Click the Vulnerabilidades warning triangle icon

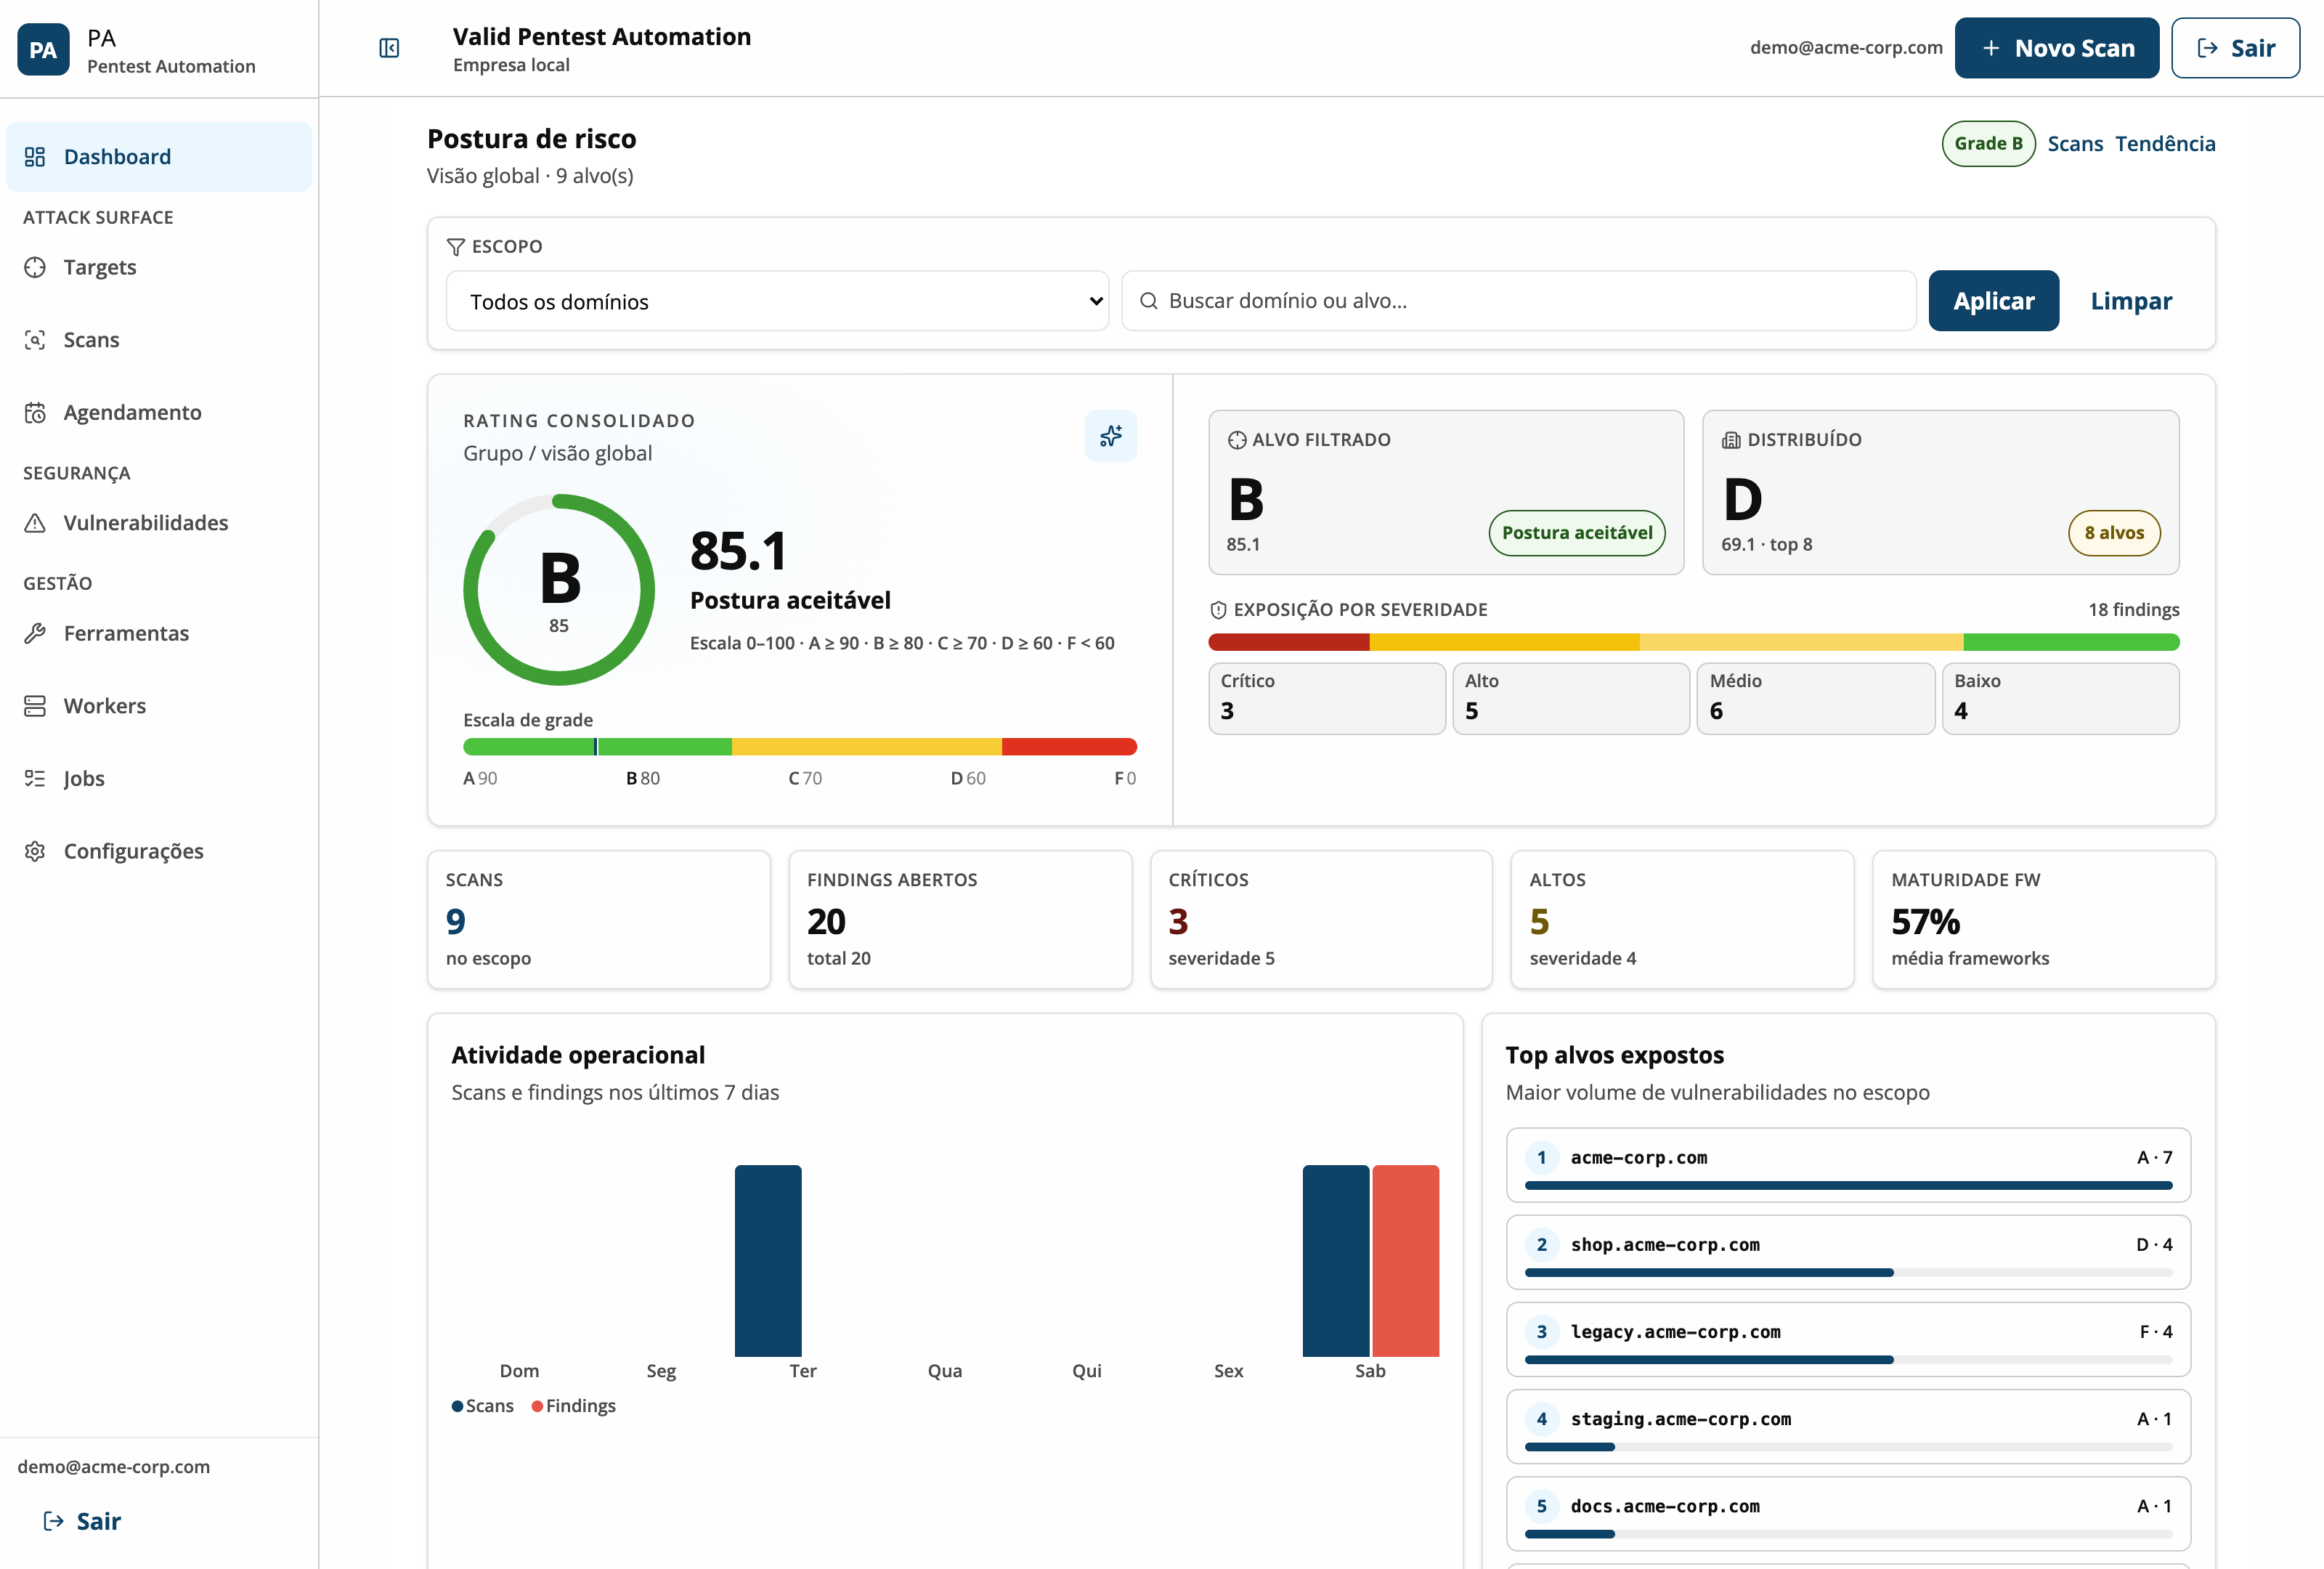coord(35,523)
